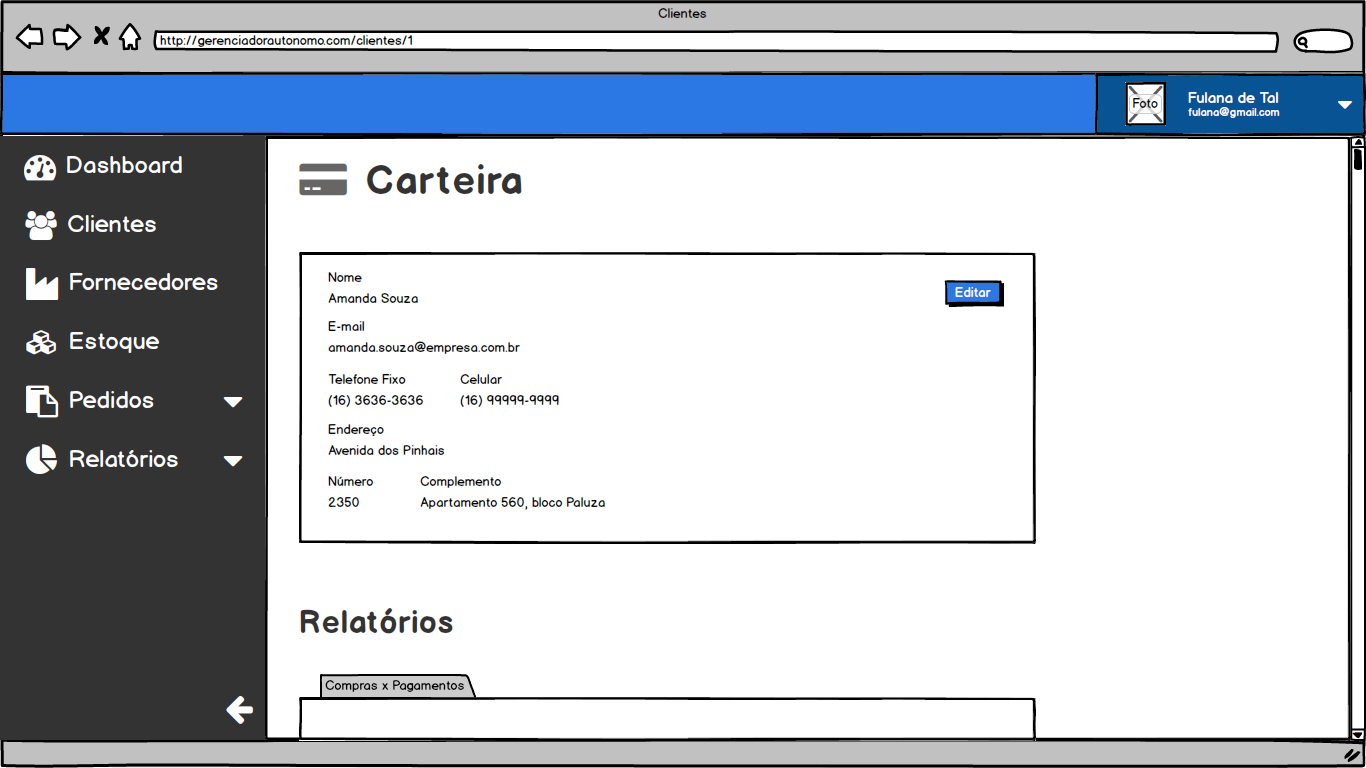1366x768 pixels.
Task: Click the browser back arrow
Action: click(x=30, y=38)
